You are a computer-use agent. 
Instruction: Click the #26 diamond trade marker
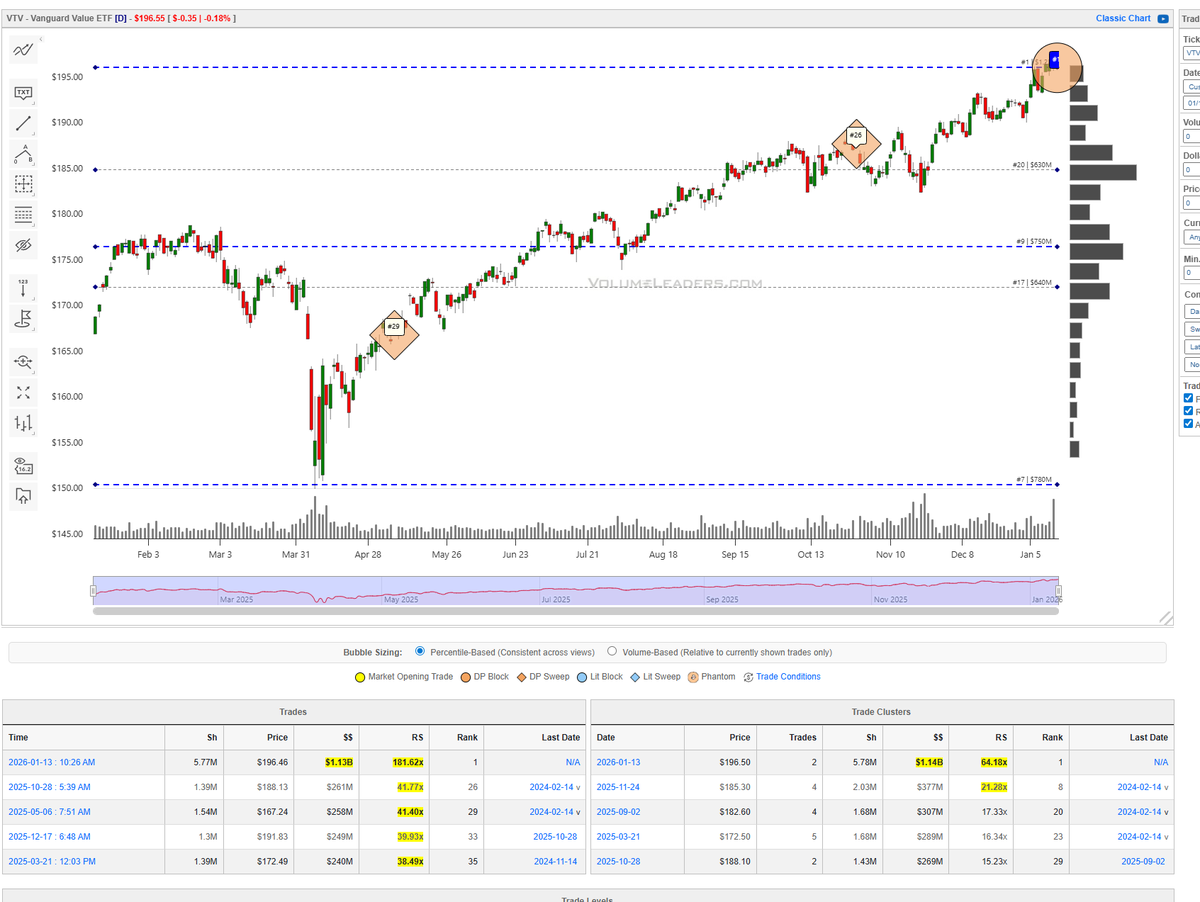point(856,143)
